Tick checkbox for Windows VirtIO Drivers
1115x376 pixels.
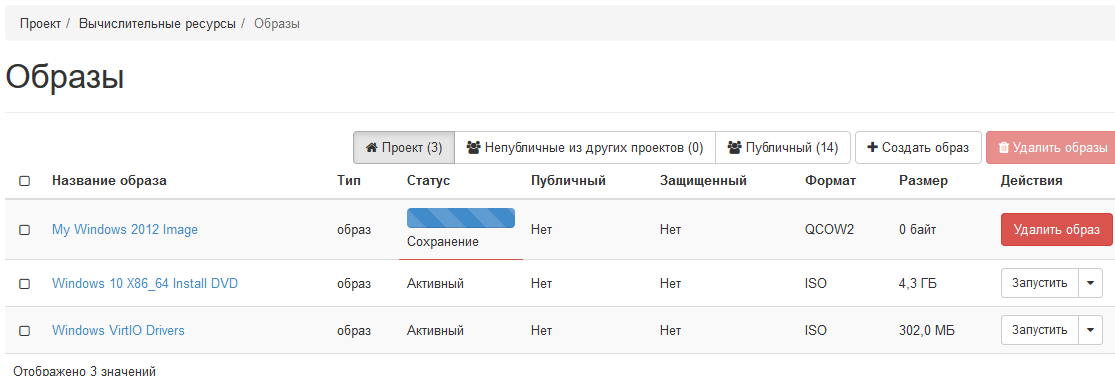click(24, 331)
